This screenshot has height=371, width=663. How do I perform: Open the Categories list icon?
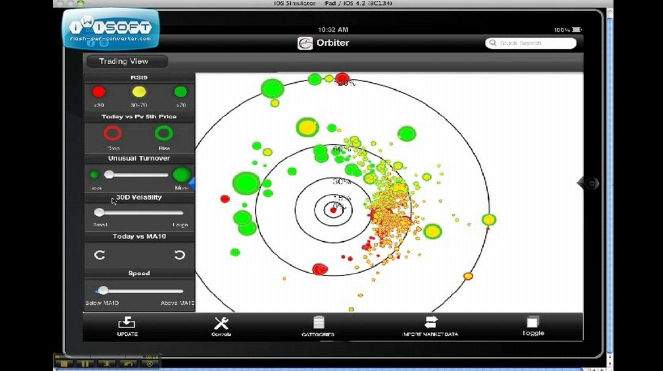(x=318, y=322)
